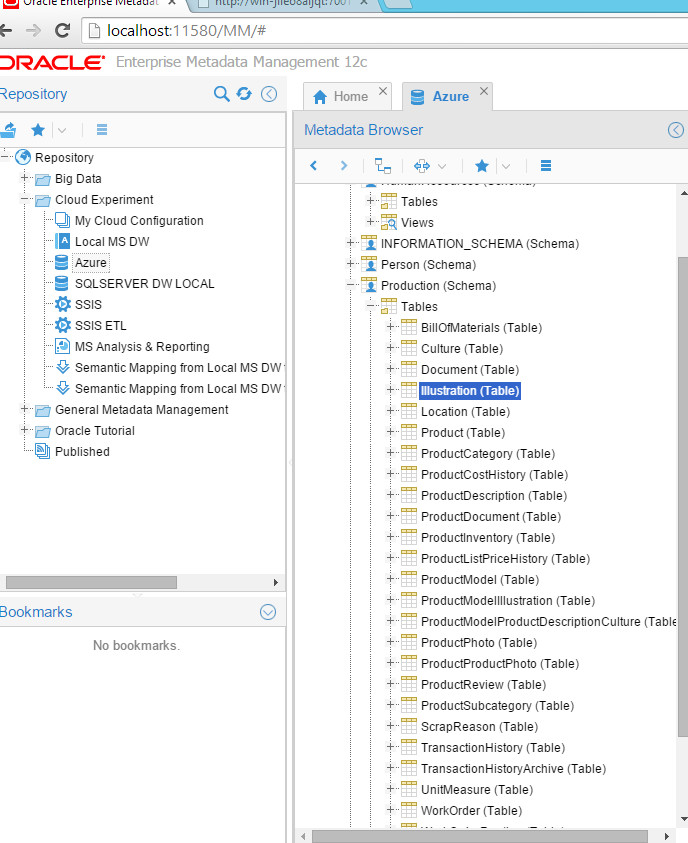Navigate back in the Metadata Browser
The width and height of the screenshot is (688, 843).
(314, 166)
